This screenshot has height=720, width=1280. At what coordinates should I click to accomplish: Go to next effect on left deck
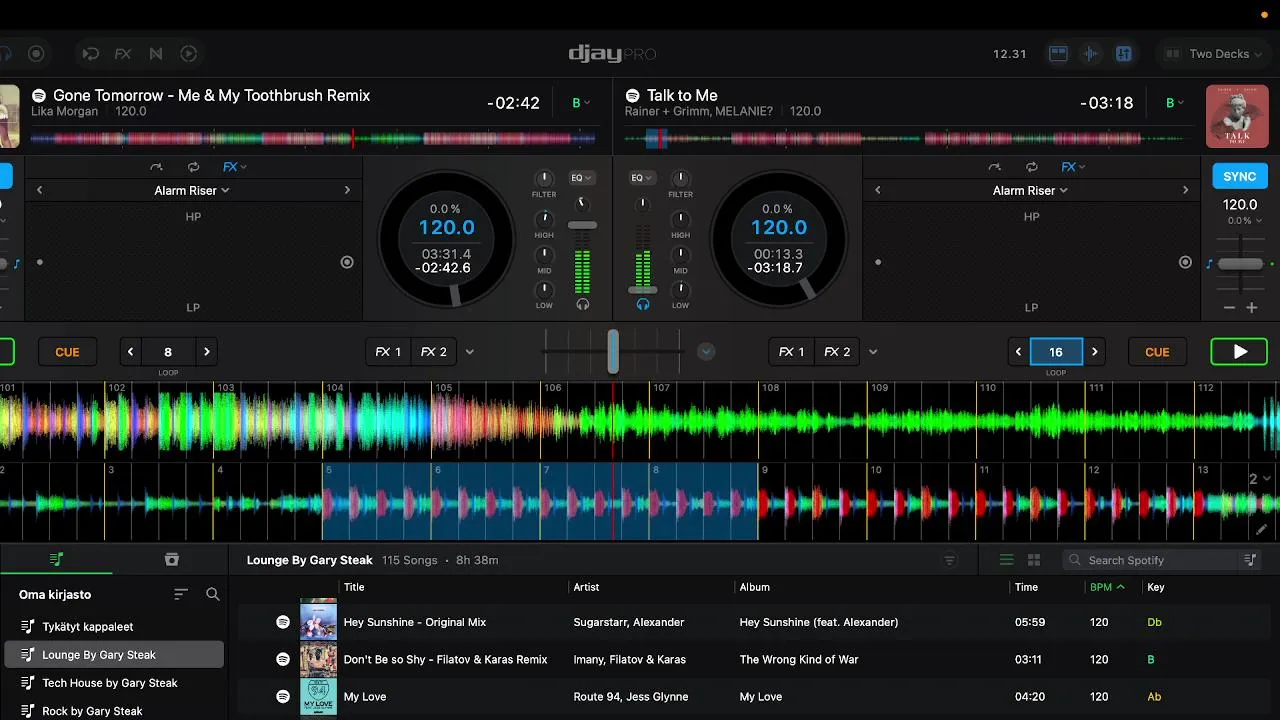(347, 190)
